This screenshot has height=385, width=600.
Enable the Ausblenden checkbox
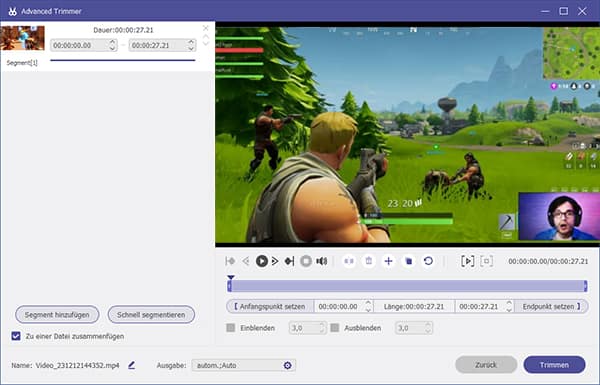pos(335,328)
